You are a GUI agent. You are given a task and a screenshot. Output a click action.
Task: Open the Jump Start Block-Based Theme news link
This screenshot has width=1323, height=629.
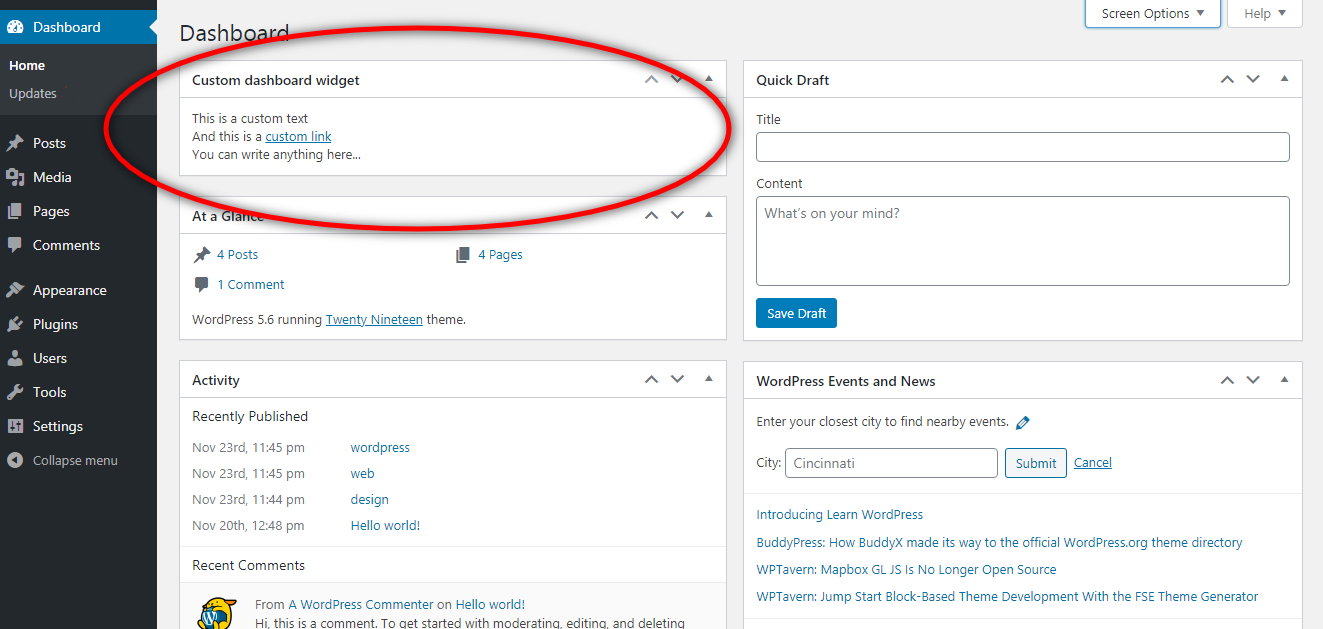(1007, 597)
